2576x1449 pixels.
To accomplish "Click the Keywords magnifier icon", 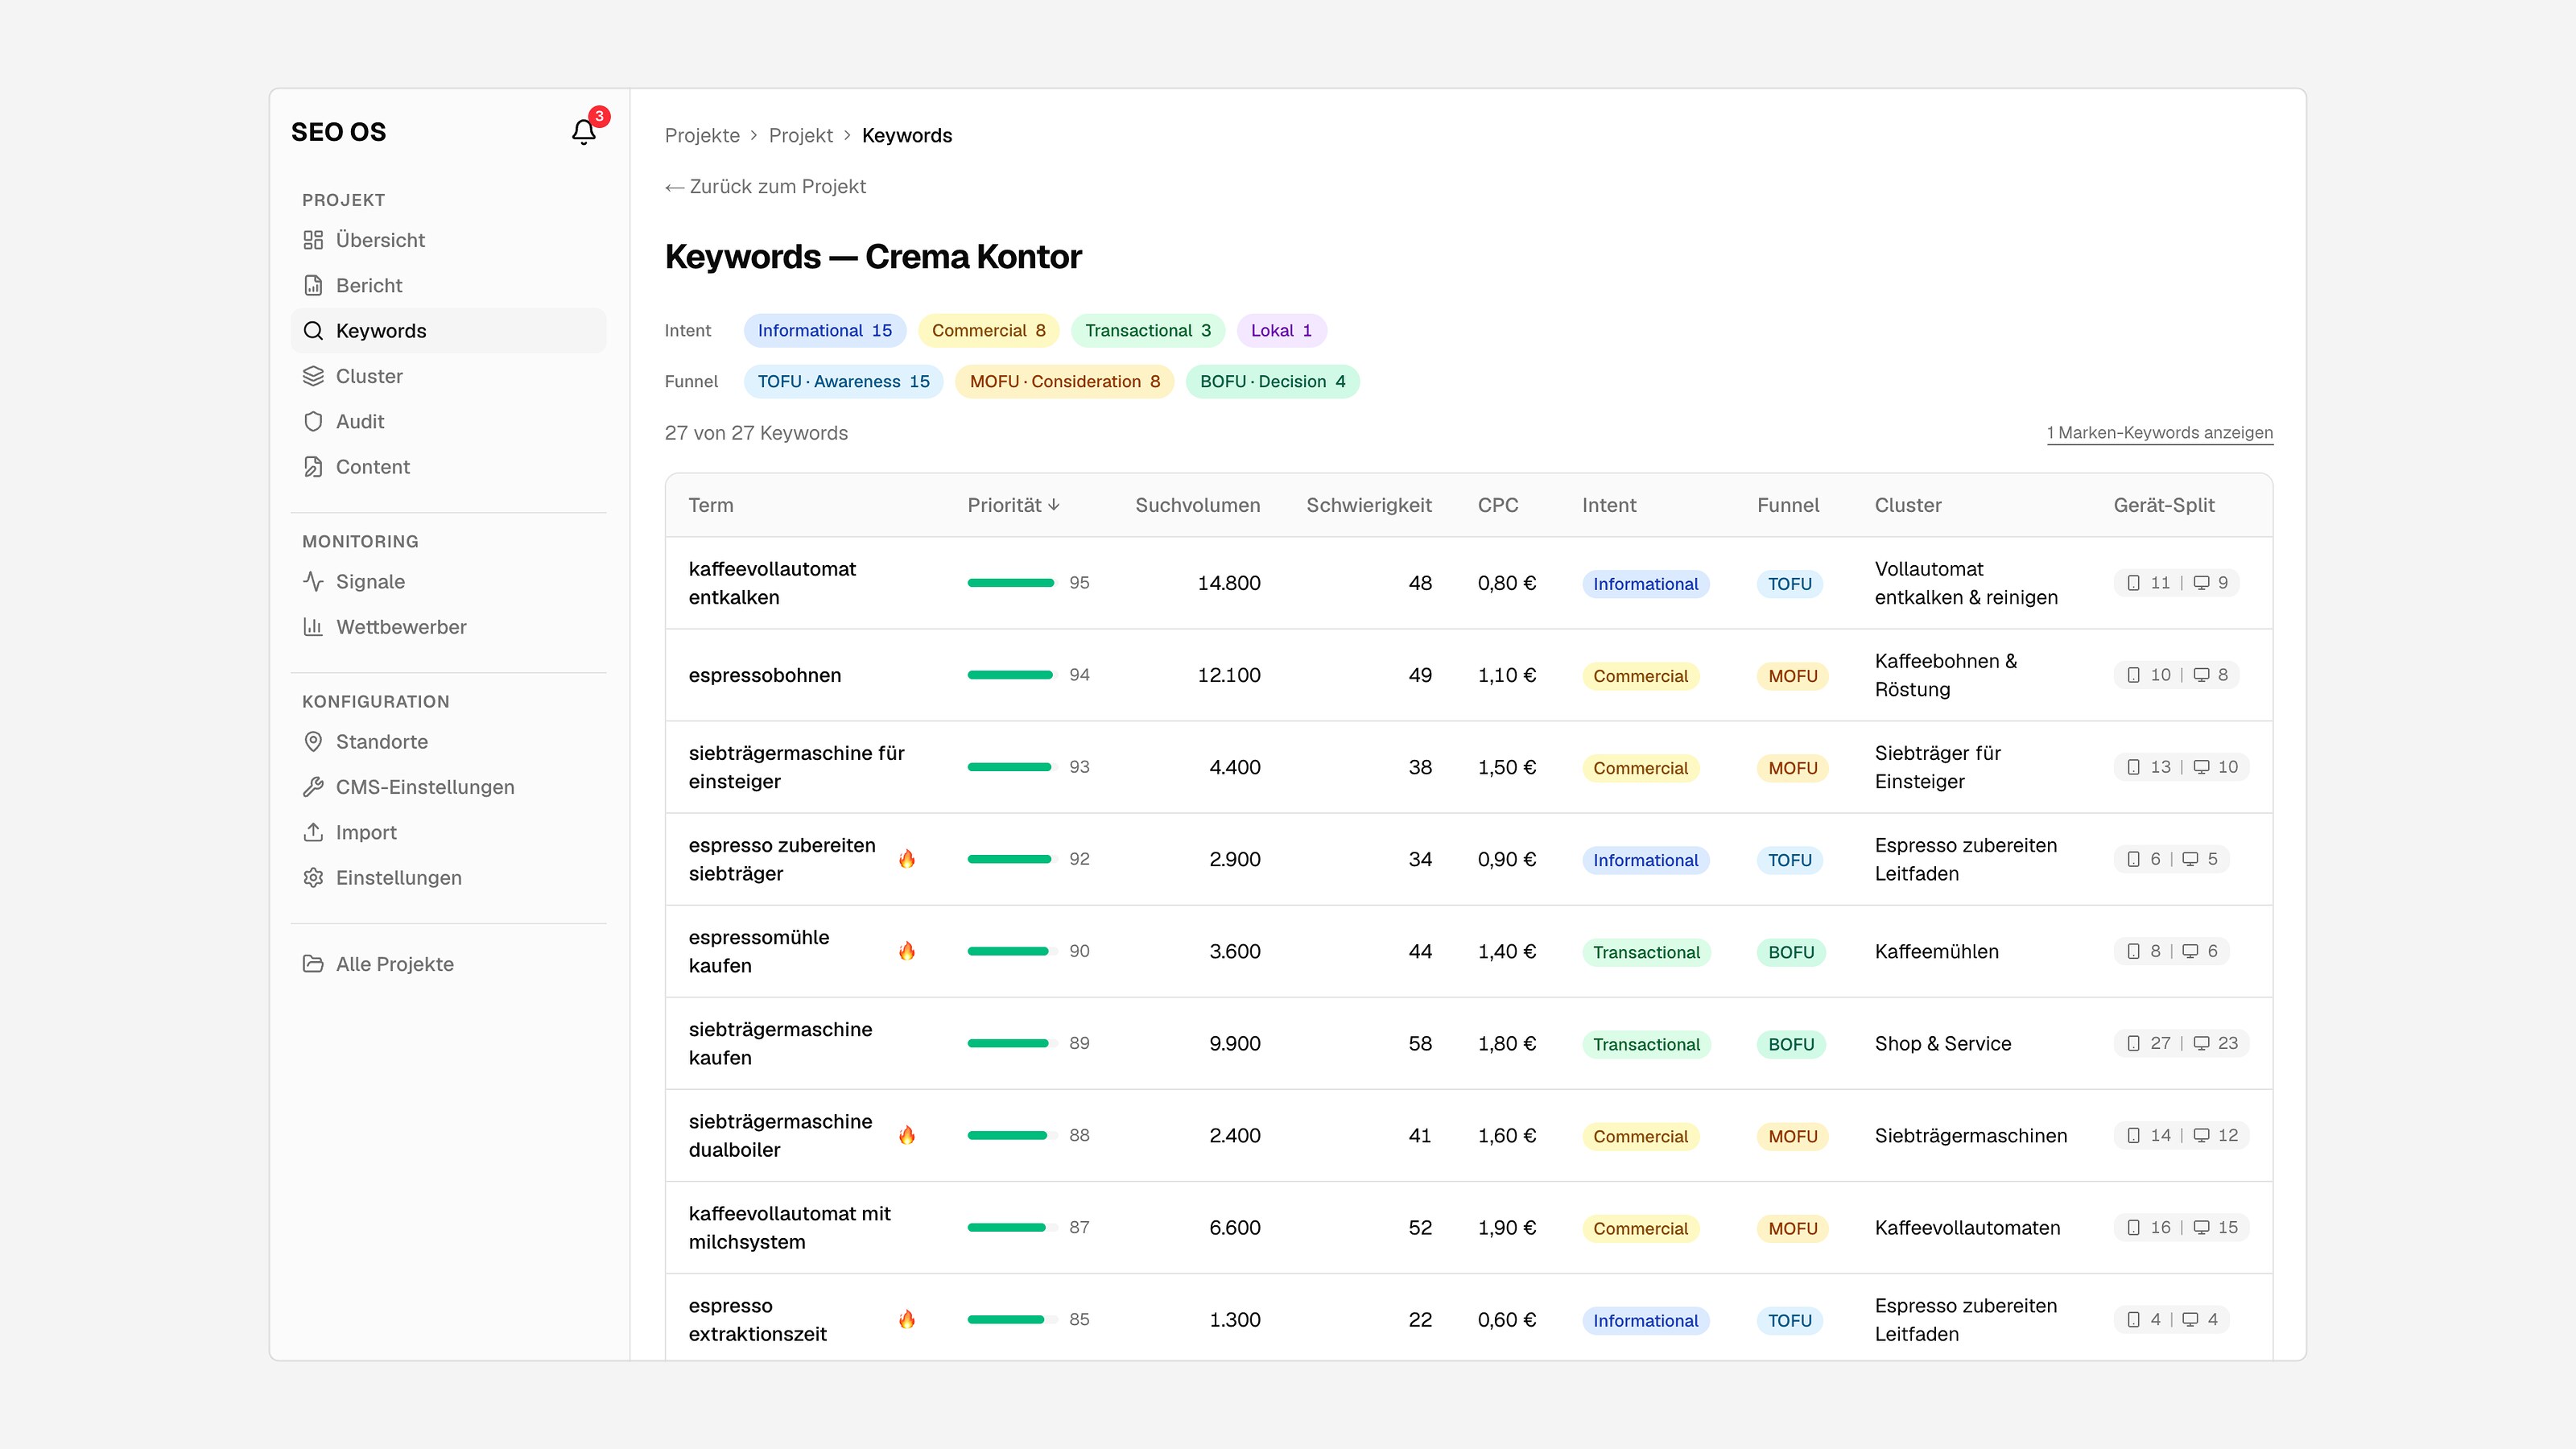I will tap(313, 331).
